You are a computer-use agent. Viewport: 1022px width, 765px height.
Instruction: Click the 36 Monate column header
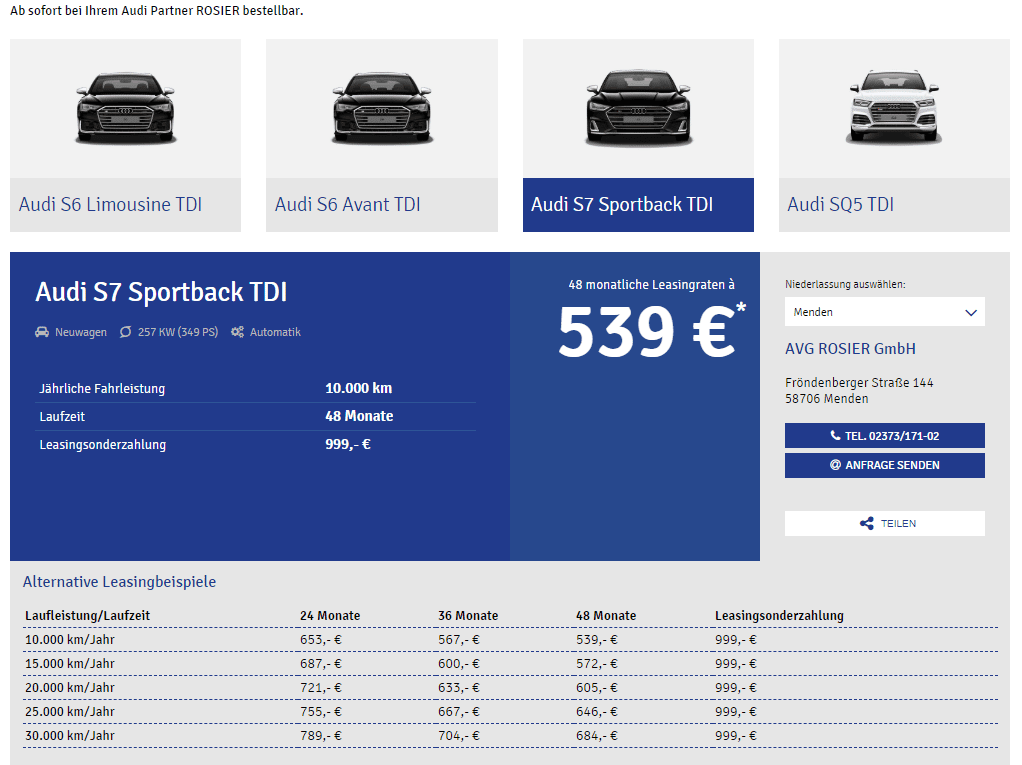click(468, 616)
